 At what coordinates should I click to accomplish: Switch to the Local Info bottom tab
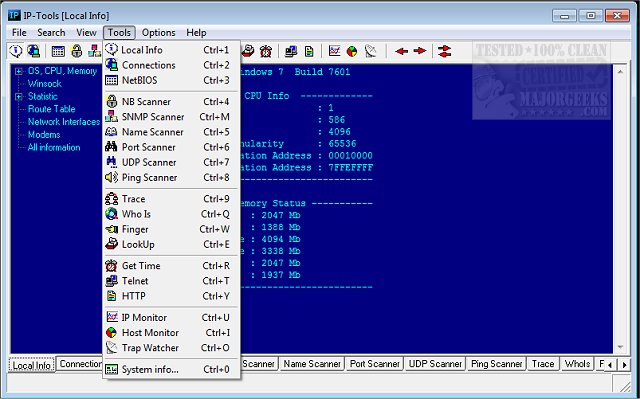[31, 365]
